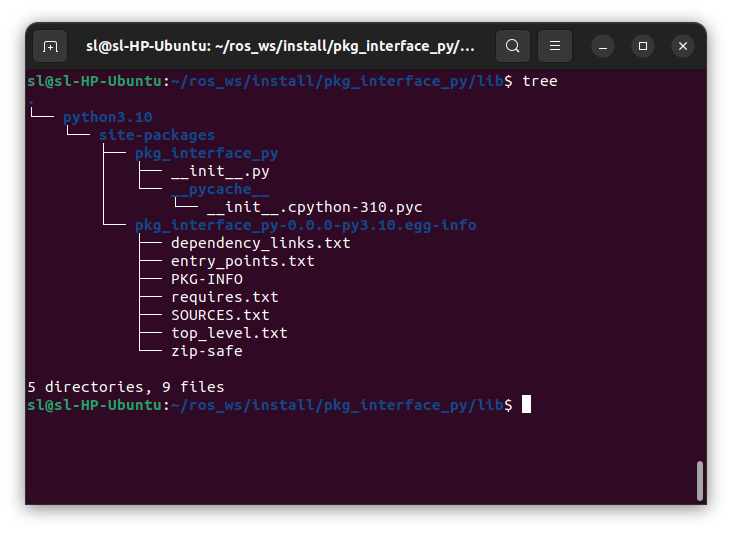732x533 pixels.
Task: Click the zip-safe file entry
Action: coord(207,351)
